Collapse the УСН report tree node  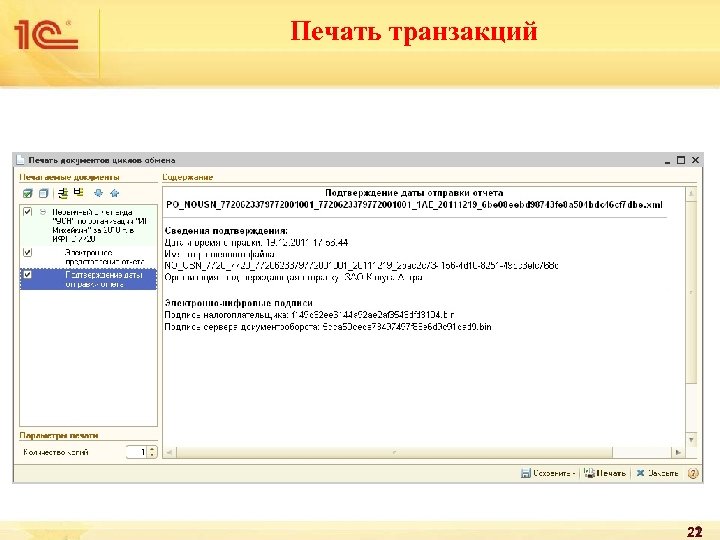coord(43,212)
